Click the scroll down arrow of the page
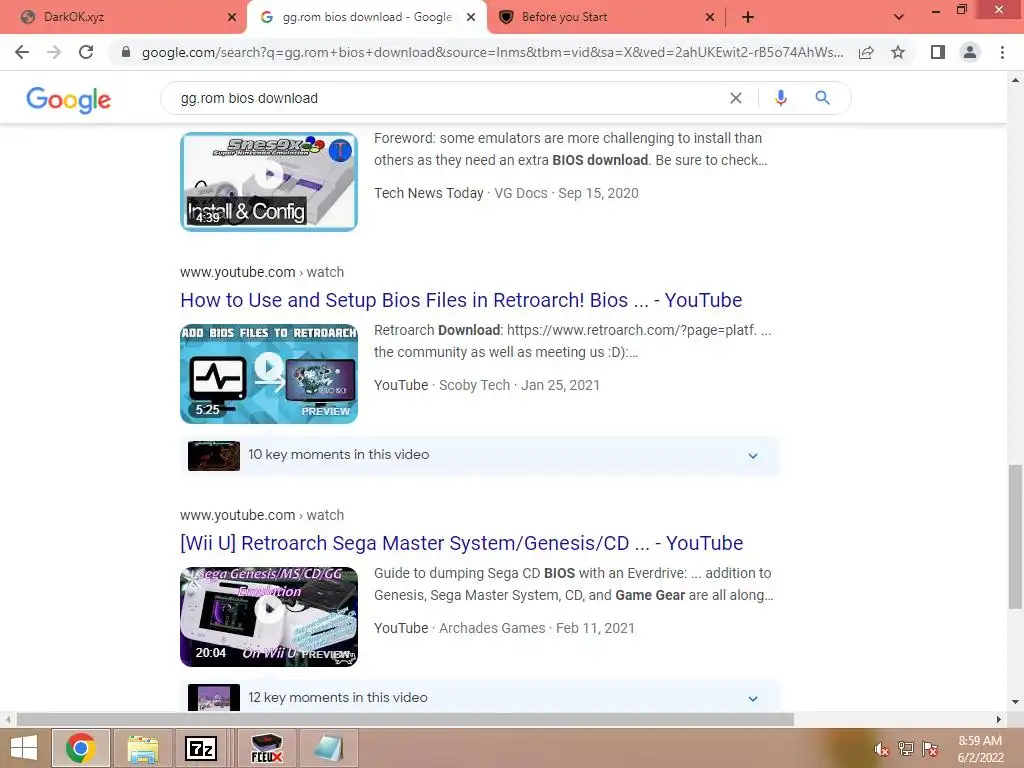Screen dimensions: 1024x768 [1015, 703]
